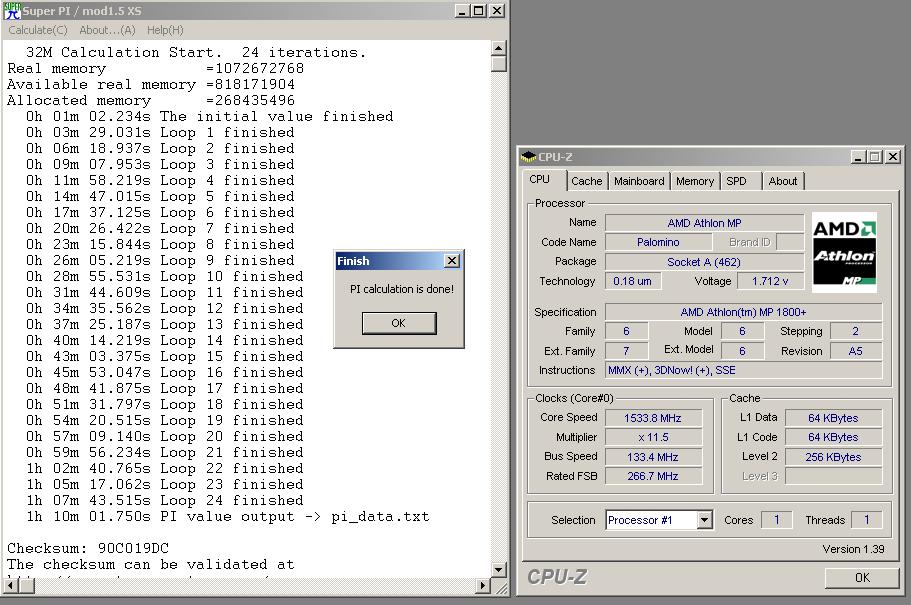Click the 32M Calculation Start line
The width and height of the screenshot is (911, 605).
[196, 52]
